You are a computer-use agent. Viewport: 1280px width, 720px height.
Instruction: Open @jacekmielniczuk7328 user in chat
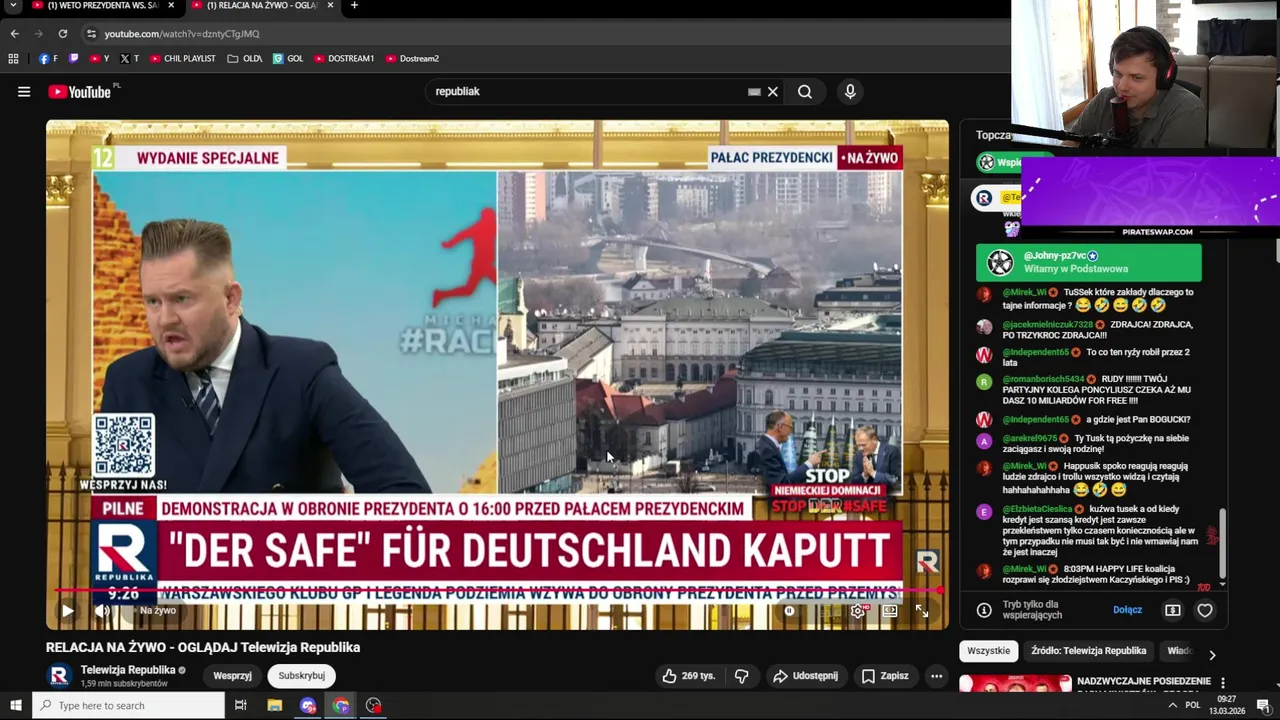point(1048,324)
